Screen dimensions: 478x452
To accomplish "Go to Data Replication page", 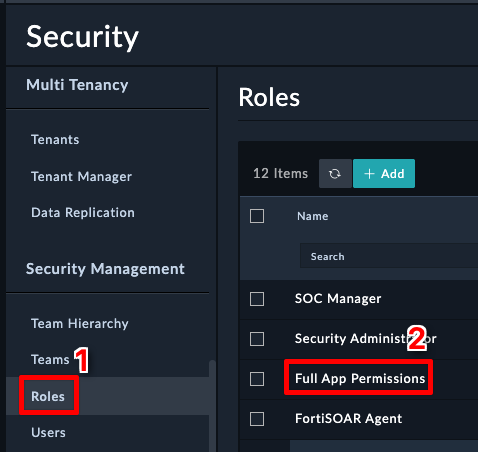I will [83, 213].
